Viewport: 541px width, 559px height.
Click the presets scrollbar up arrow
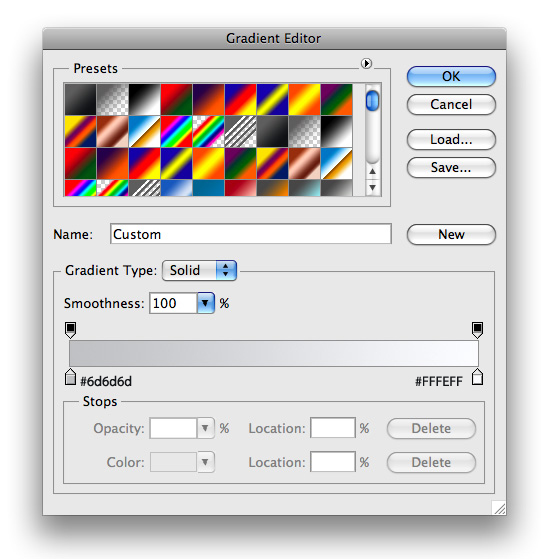point(372,172)
